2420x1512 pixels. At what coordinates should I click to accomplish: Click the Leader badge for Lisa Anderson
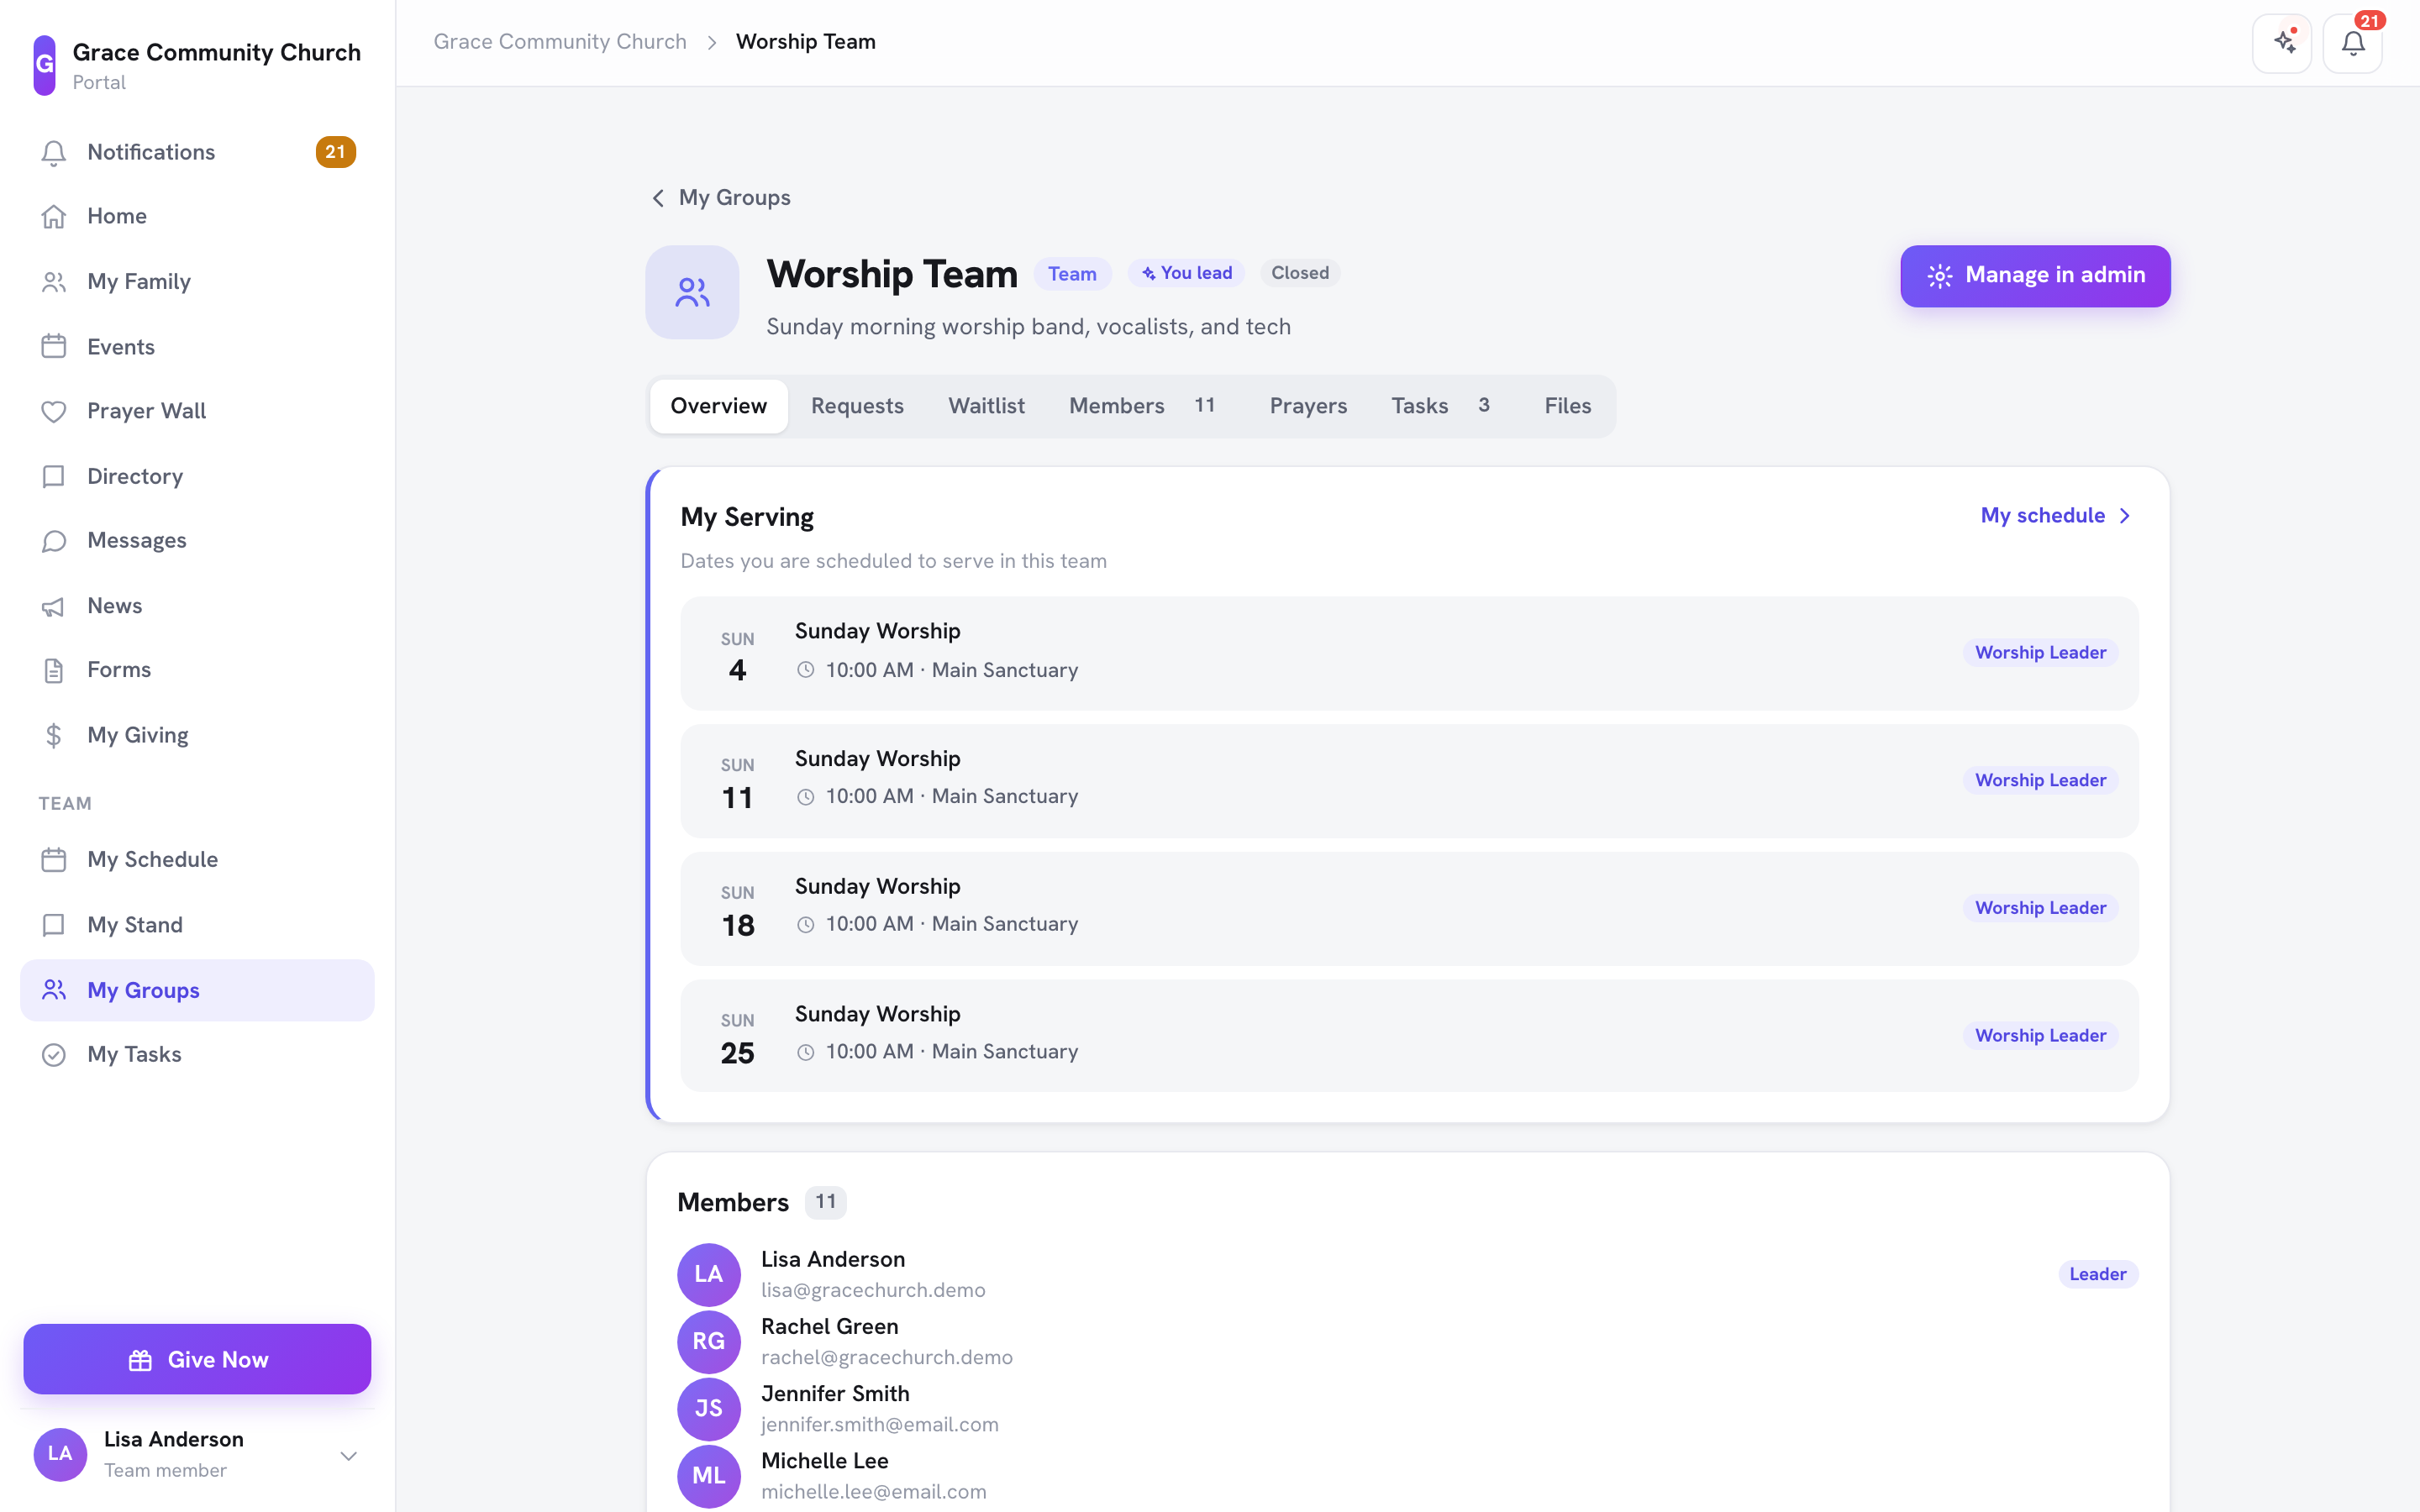tap(2097, 1274)
